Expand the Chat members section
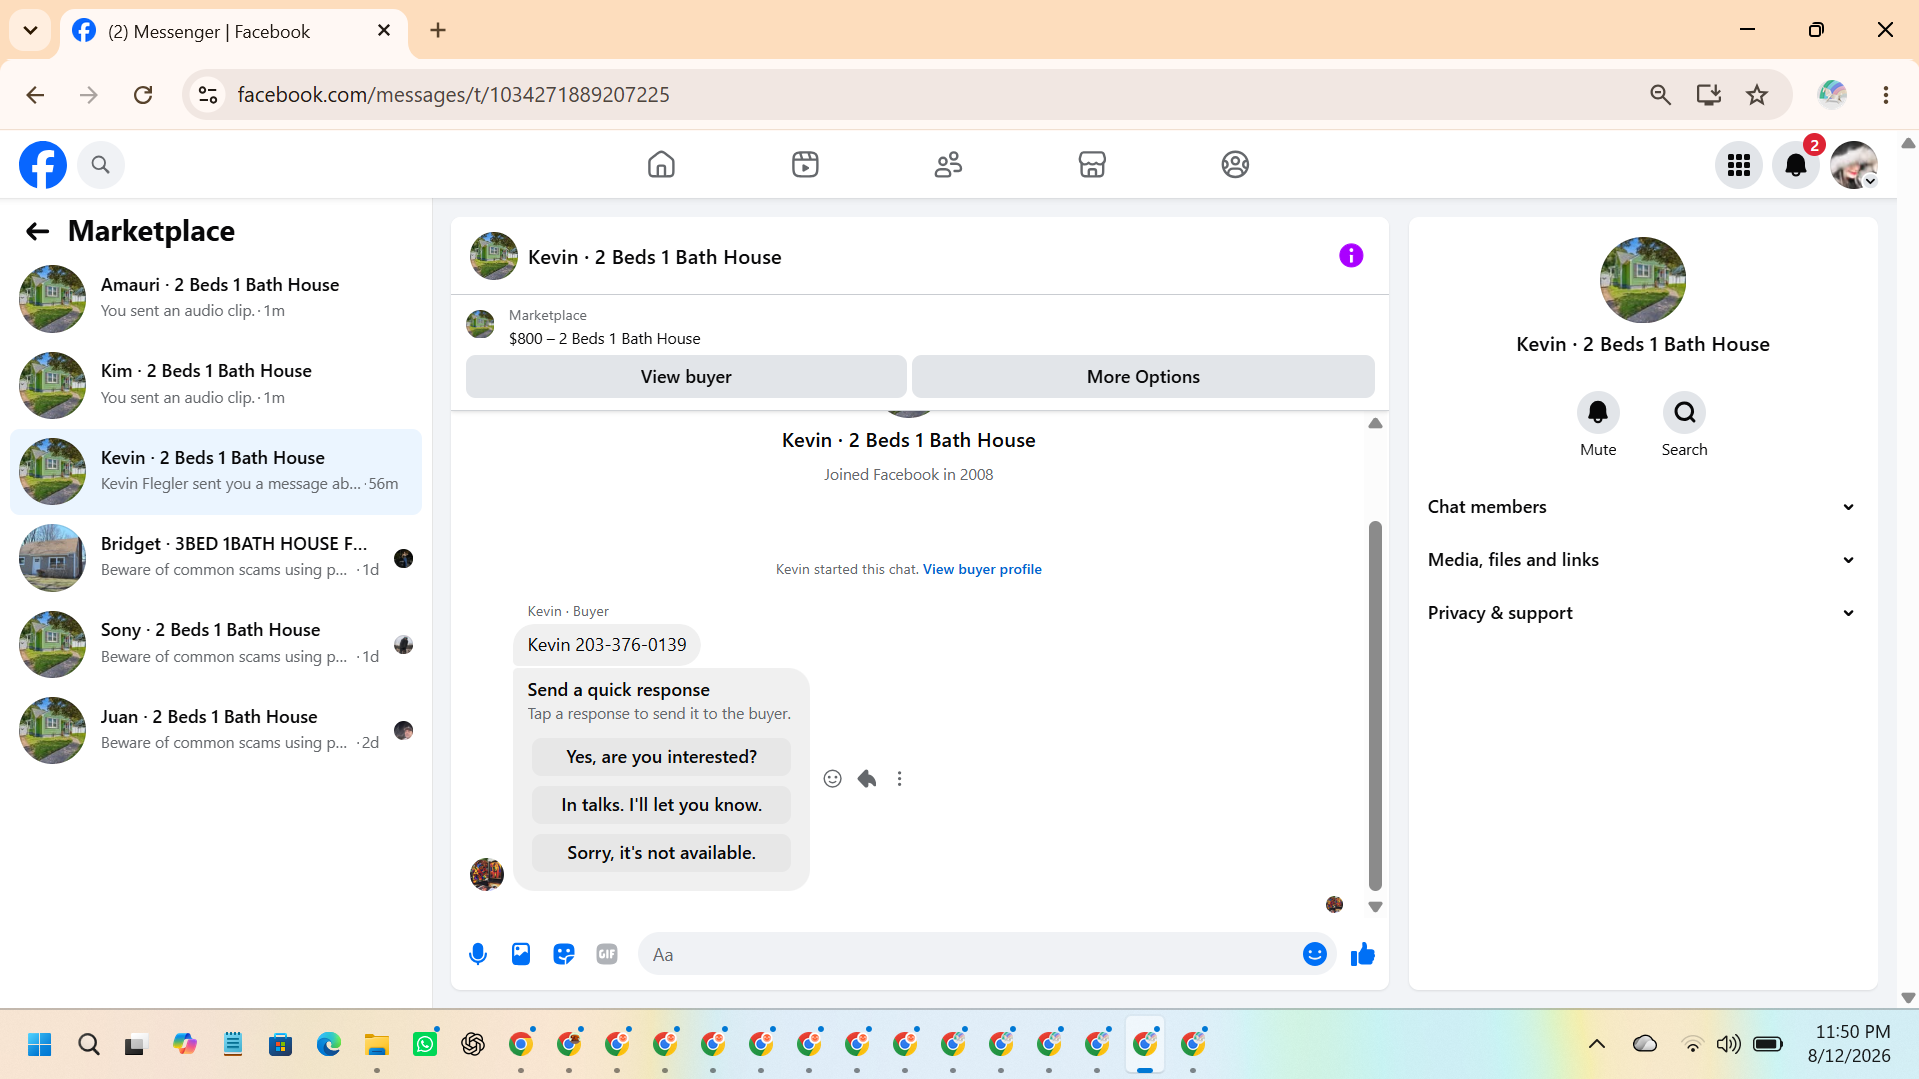This screenshot has width=1919, height=1079. 1642,507
